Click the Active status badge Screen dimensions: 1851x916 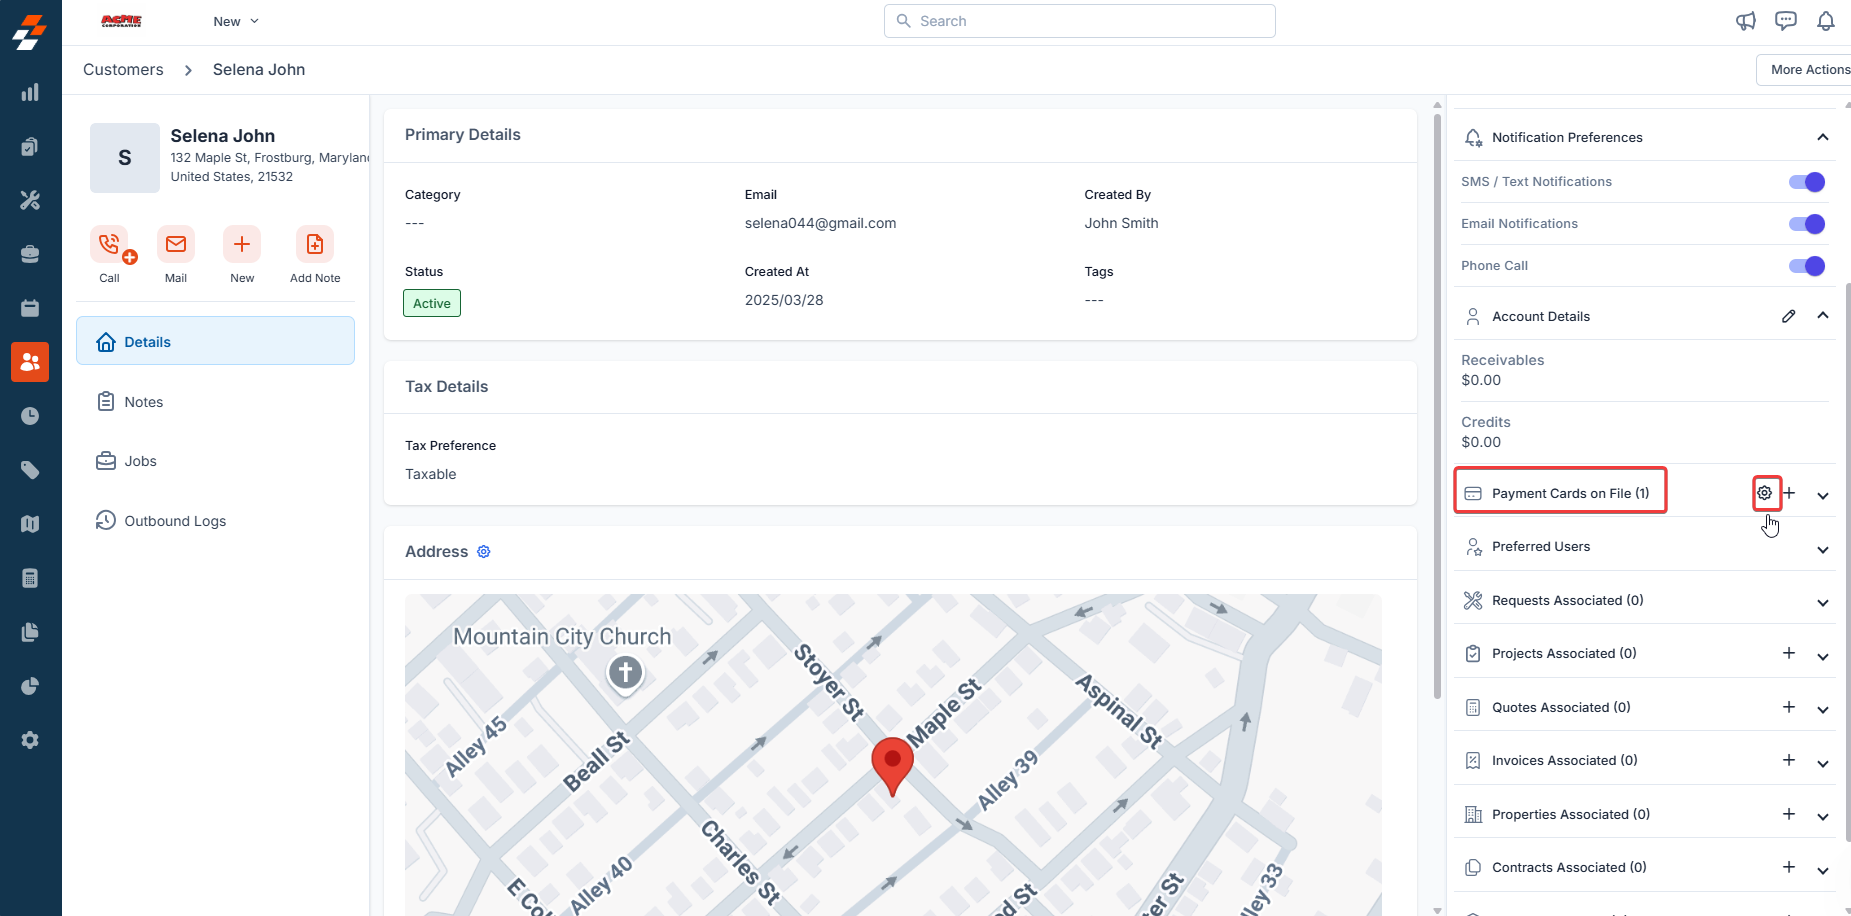432,303
